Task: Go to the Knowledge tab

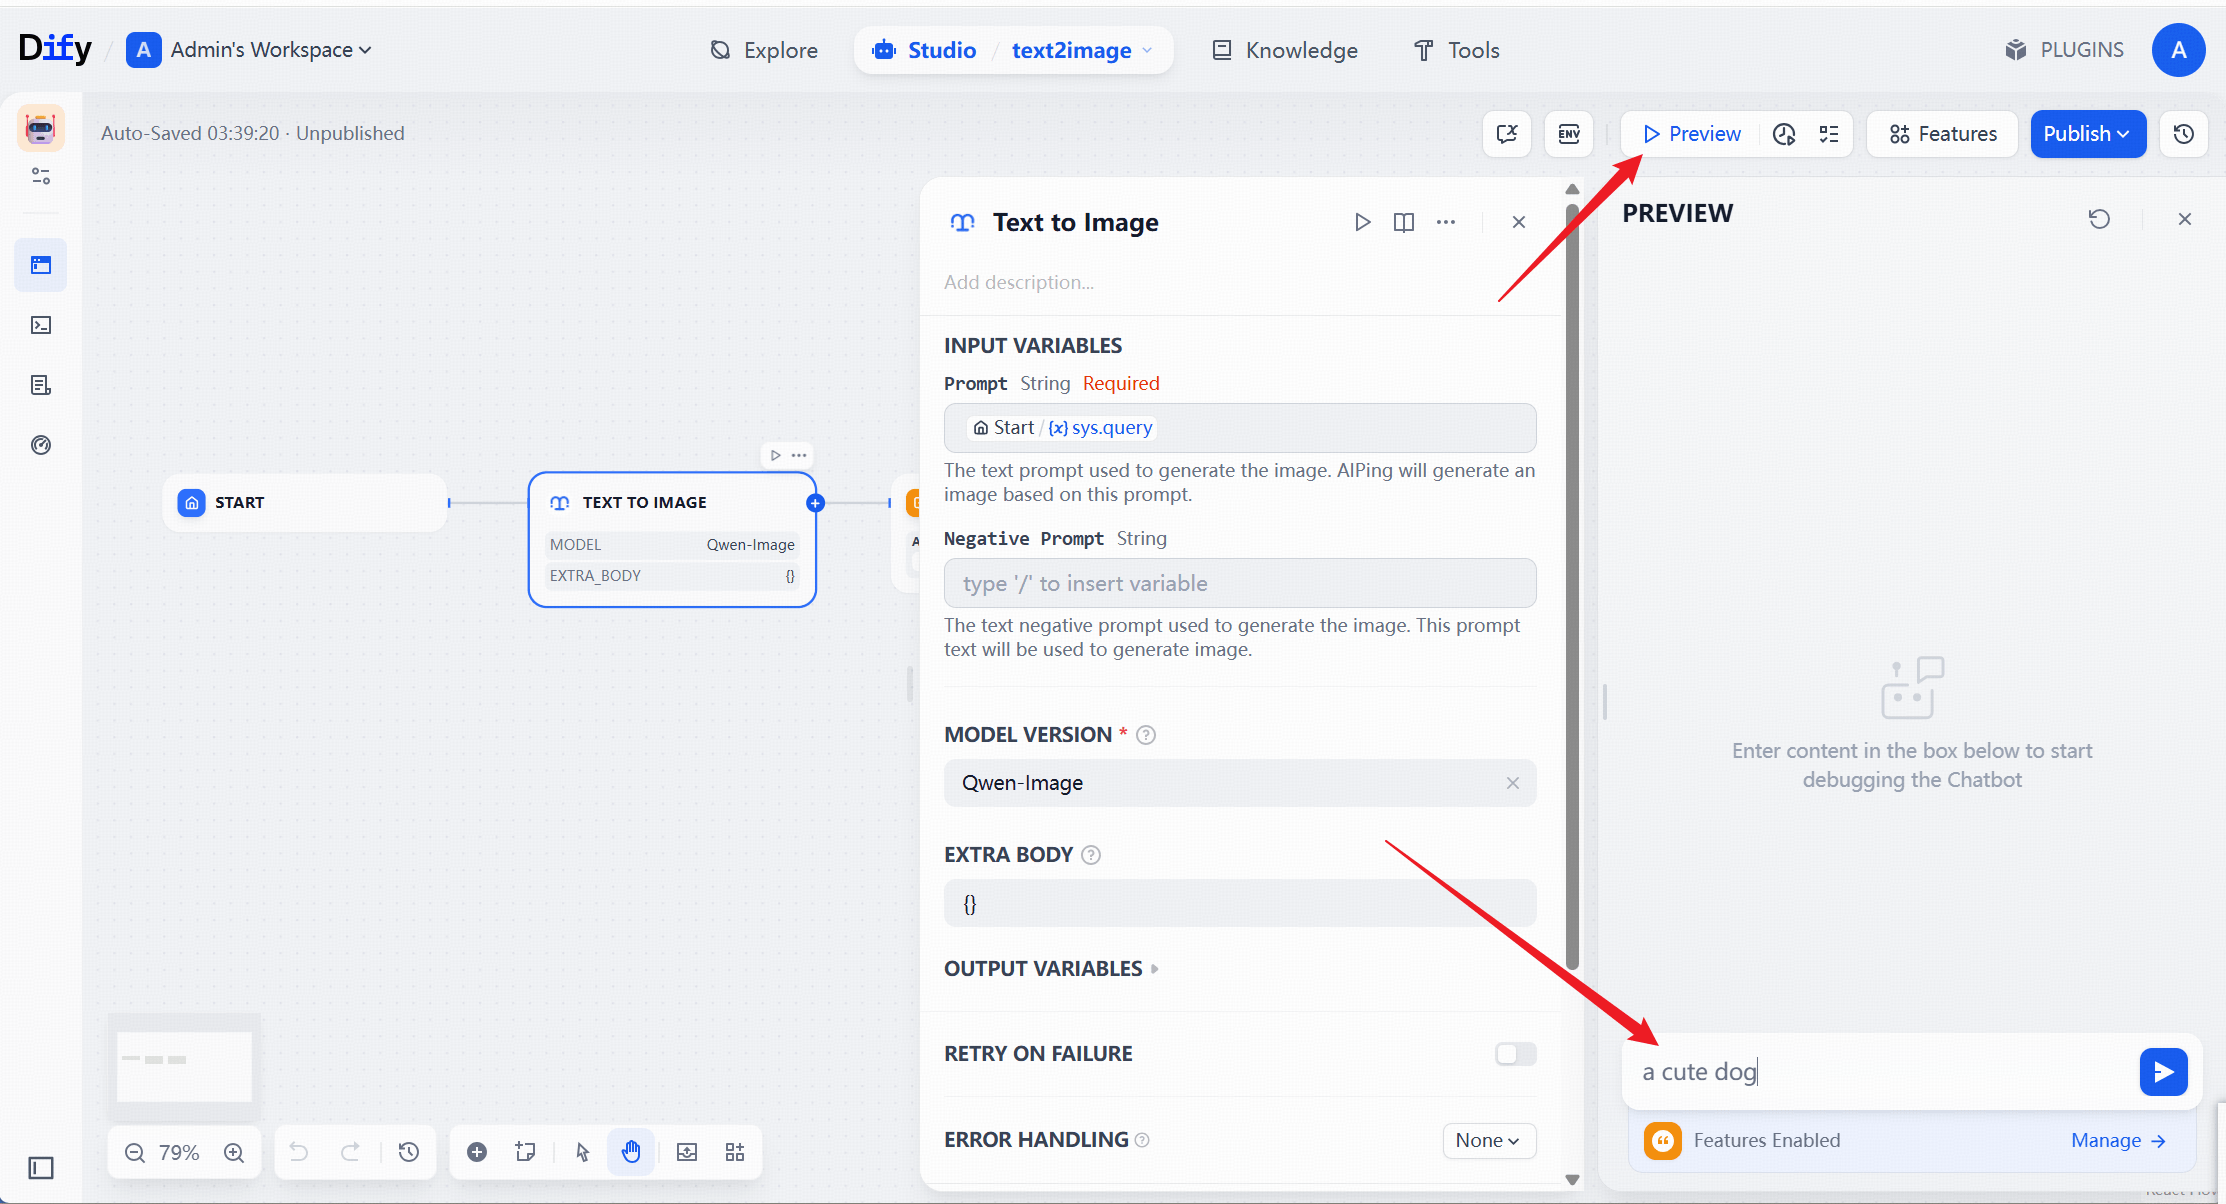Action: point(1285,50)
